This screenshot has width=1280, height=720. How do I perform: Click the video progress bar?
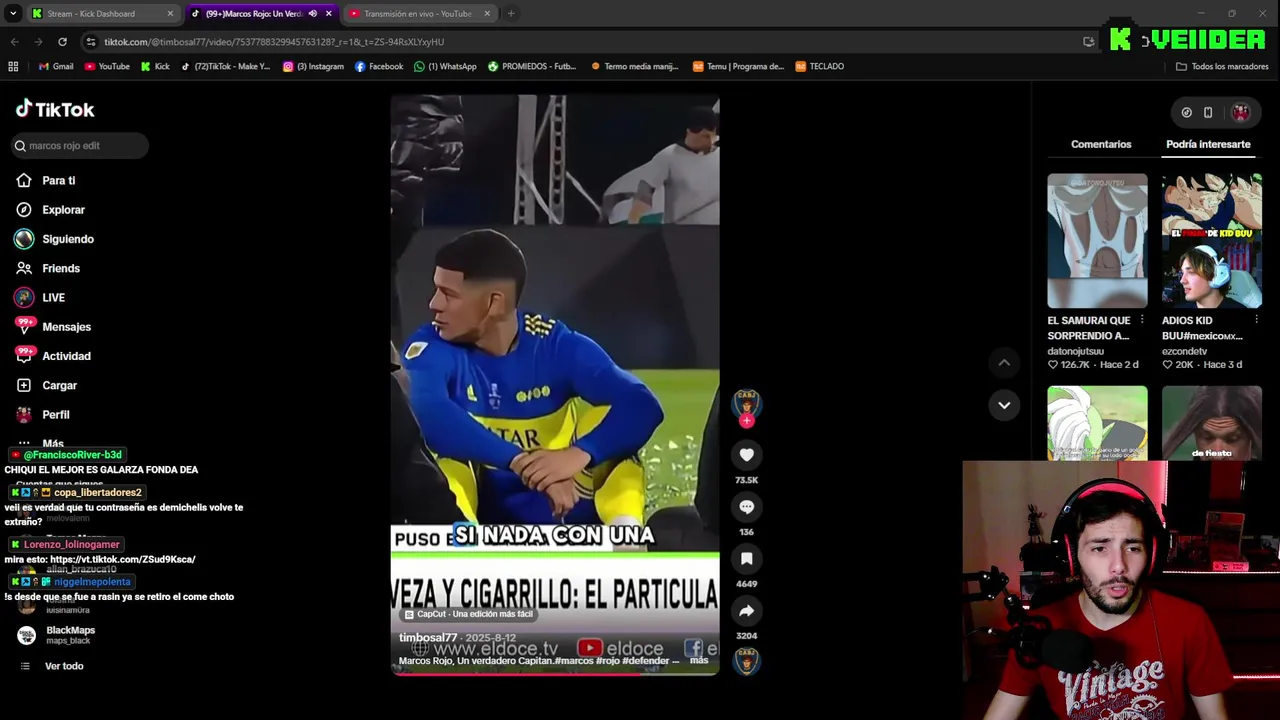tap(555, 673)
